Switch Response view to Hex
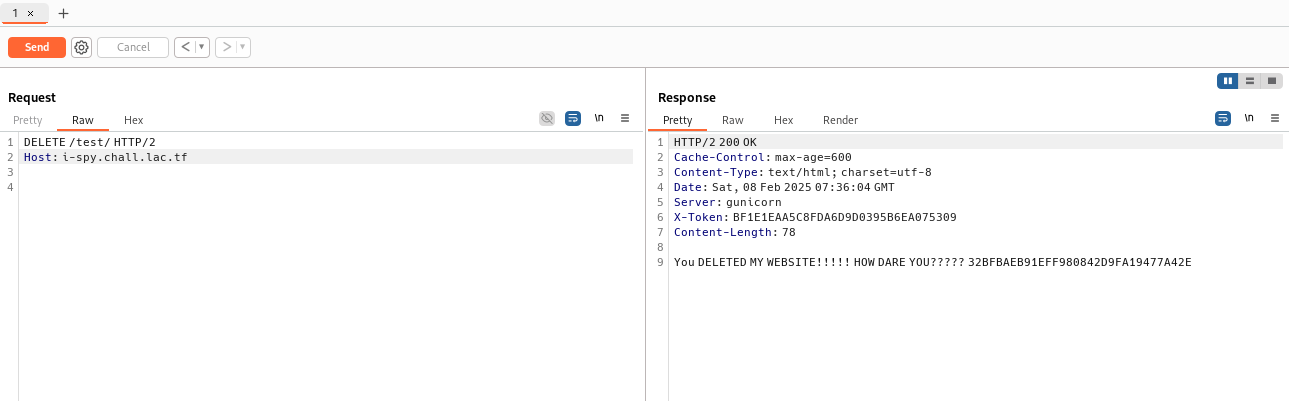Image resolution: width=1289 pixels, height=401 pixels. [x=784, y=120]
